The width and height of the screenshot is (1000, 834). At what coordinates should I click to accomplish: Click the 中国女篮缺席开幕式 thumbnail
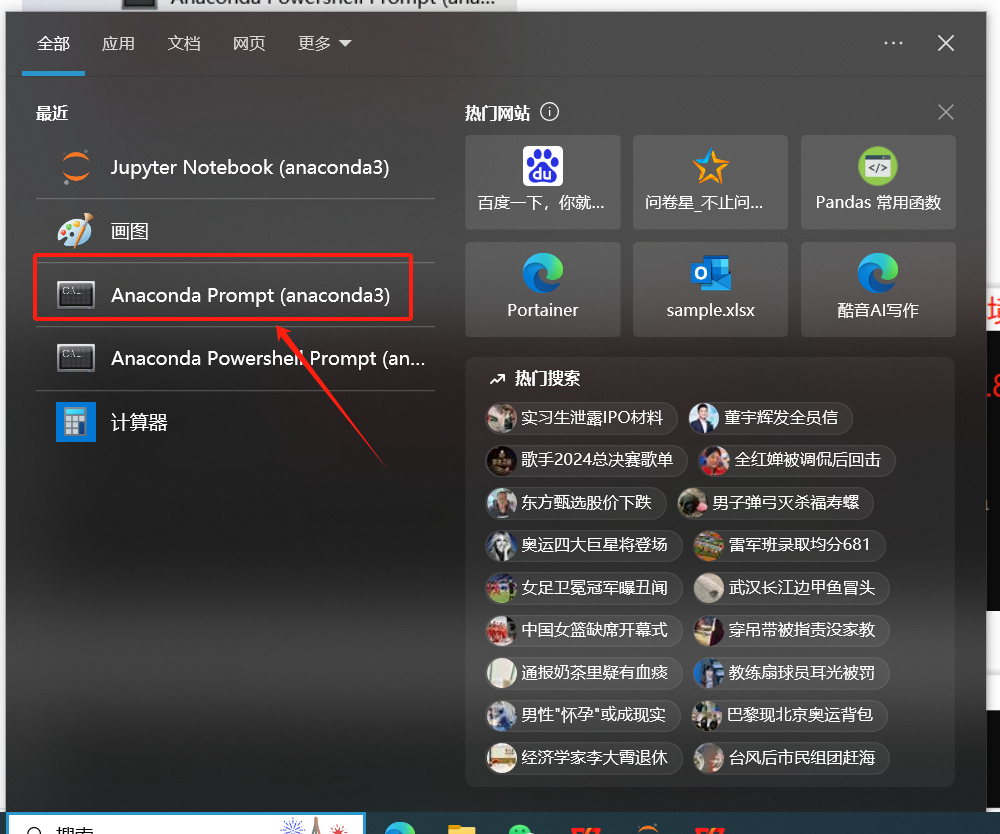(x=501, y=630)
